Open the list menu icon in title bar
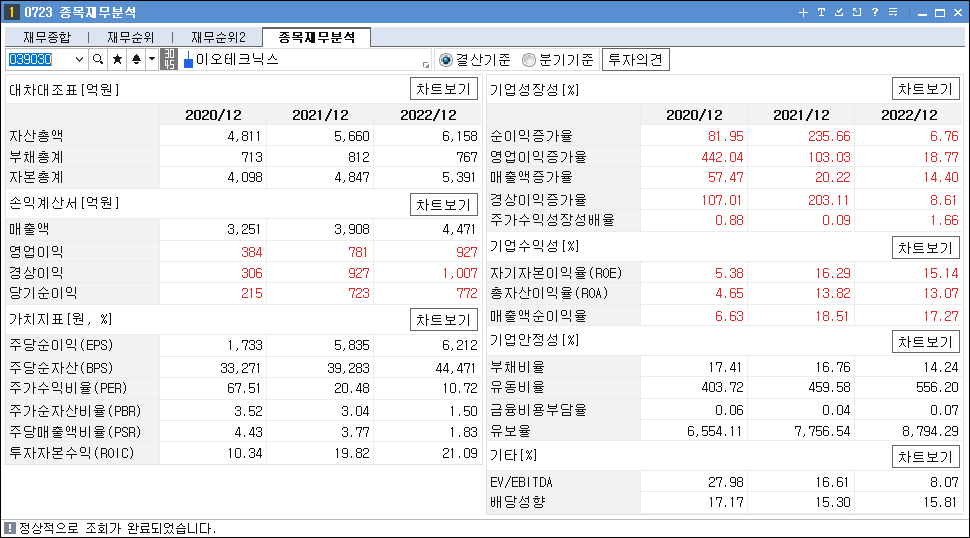Screen dimensions: 970x538 [x=893, y=12]
